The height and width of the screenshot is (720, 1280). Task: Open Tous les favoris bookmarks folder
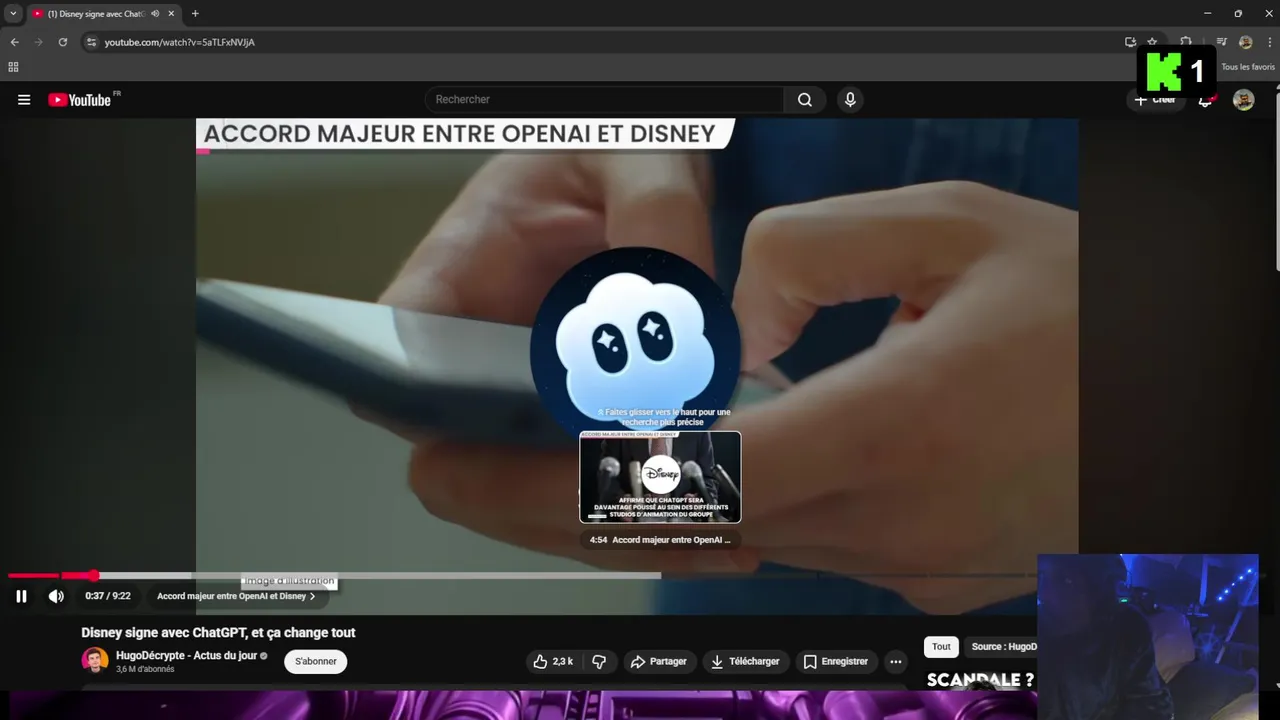pos(1248,67)
